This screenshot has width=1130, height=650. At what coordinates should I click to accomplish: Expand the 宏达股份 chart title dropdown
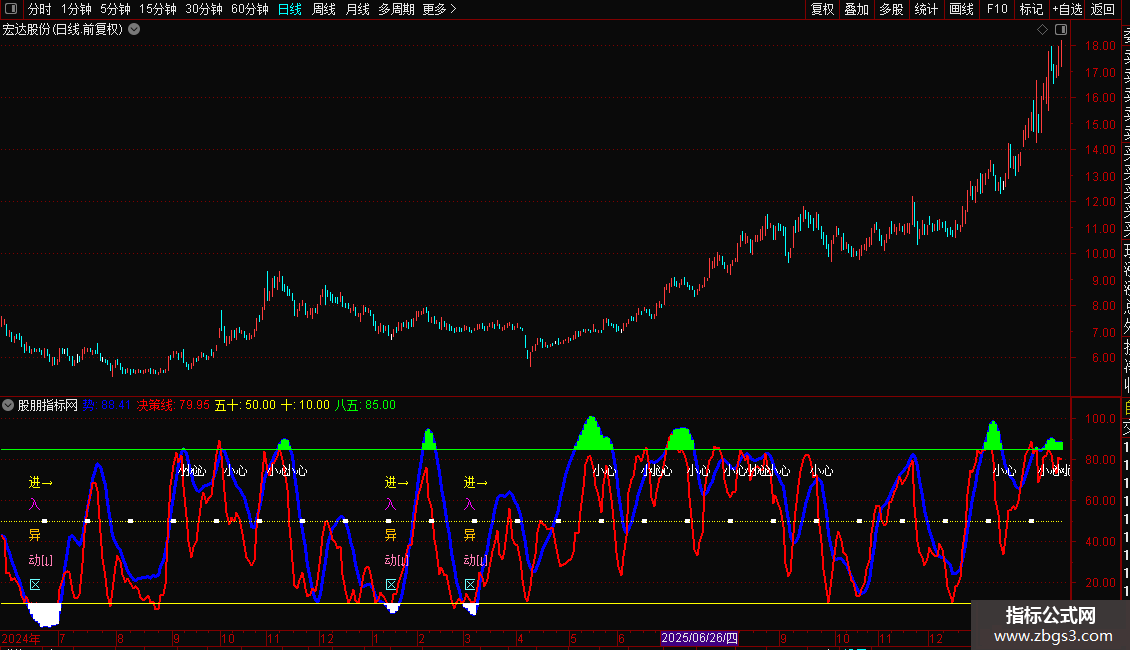point(134,30)
